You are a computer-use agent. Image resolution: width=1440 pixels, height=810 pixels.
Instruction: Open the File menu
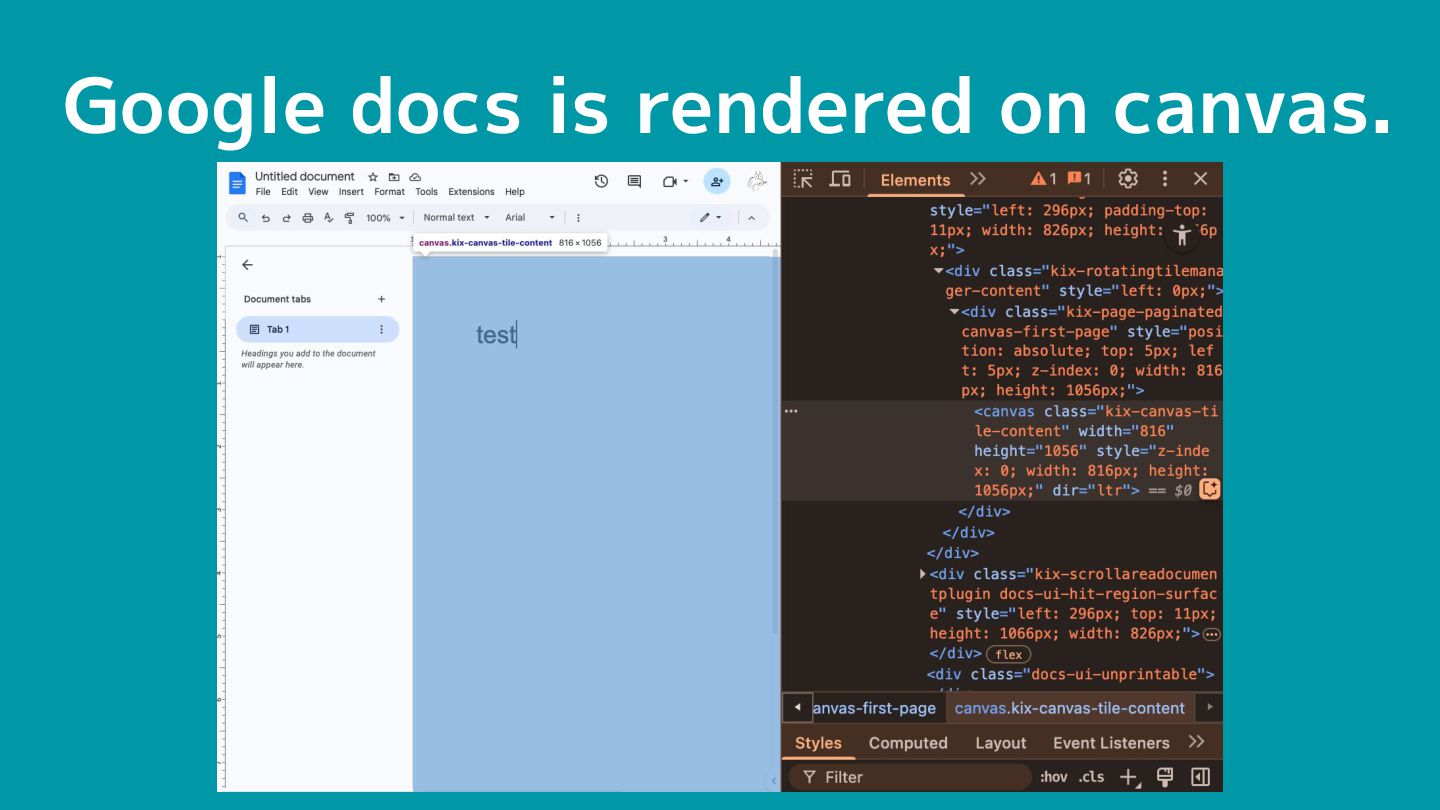[263, 192]
